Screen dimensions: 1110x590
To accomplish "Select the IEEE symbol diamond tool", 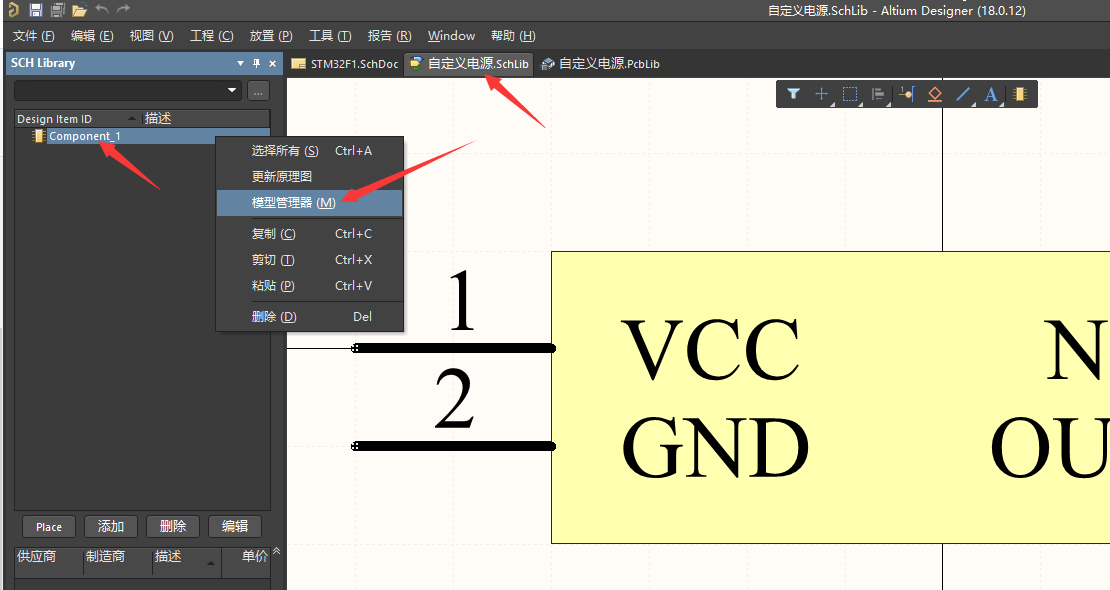I will click(x=934, y=93).
